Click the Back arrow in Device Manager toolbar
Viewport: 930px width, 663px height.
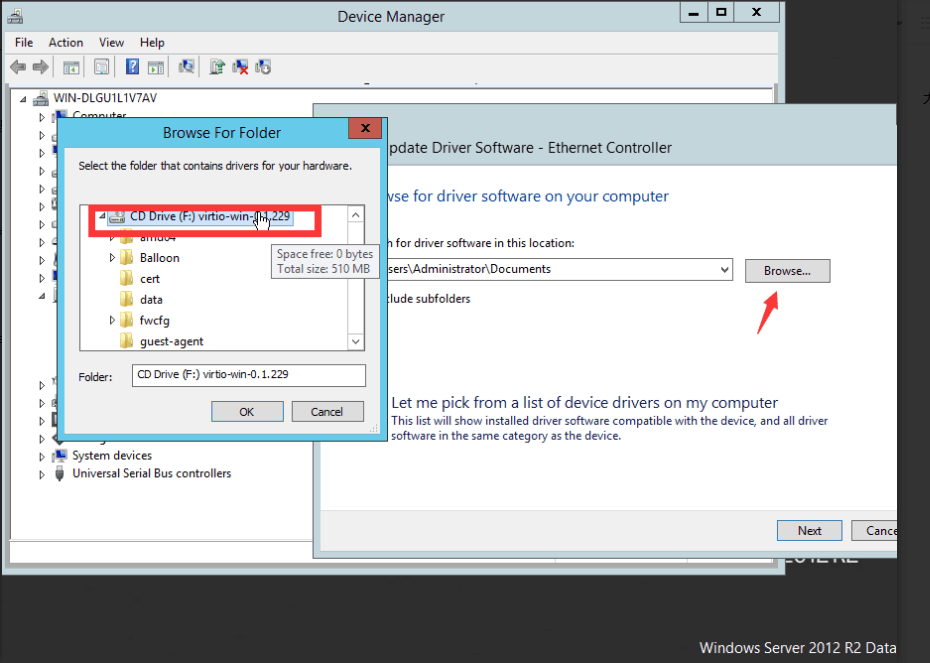click(18, 67)
